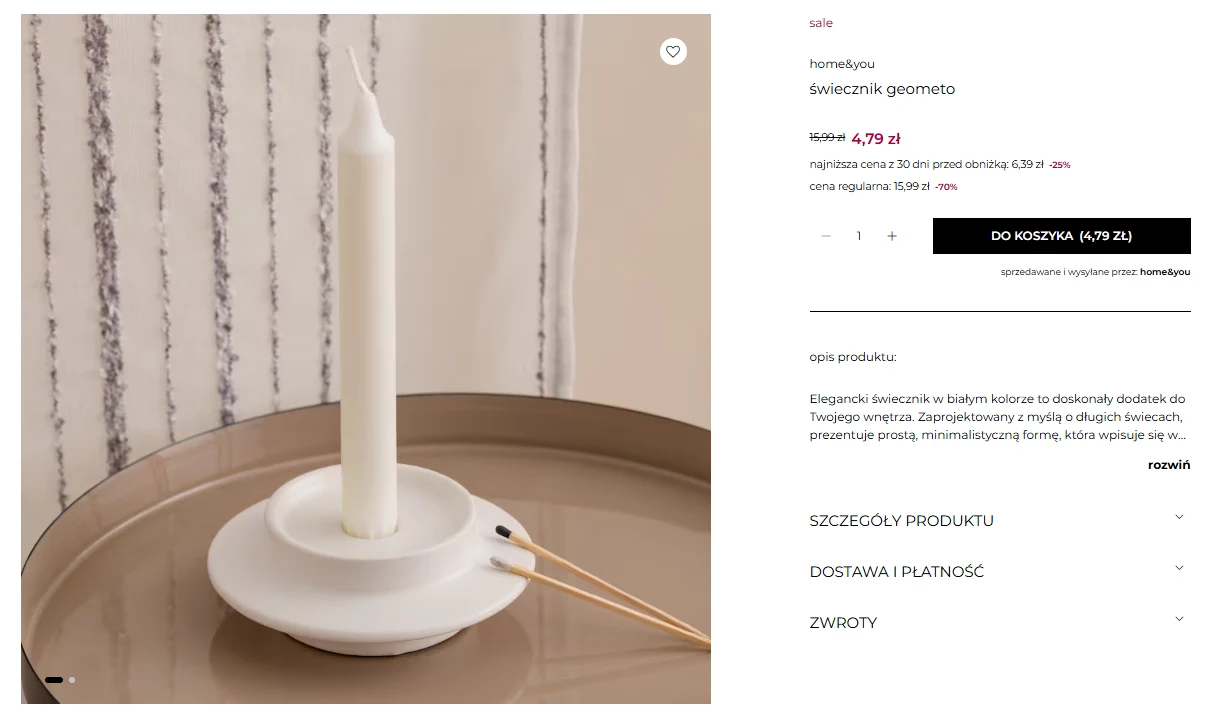The width and height of the screenshot is (1225, 715).
Task: Click chevron next to SZCZEGÓŁY PRODUKTU
Action: (1179, 517)
